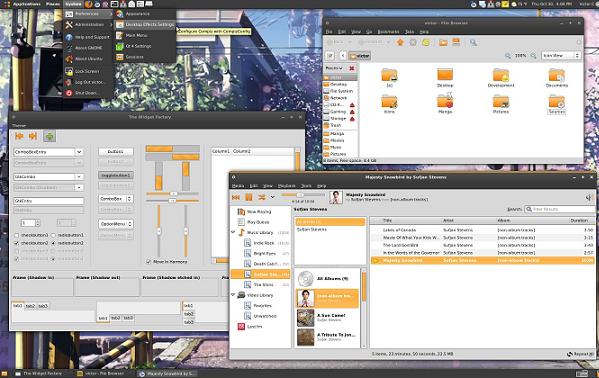Collapse the Video Library tree in music player

click(233, 295)
